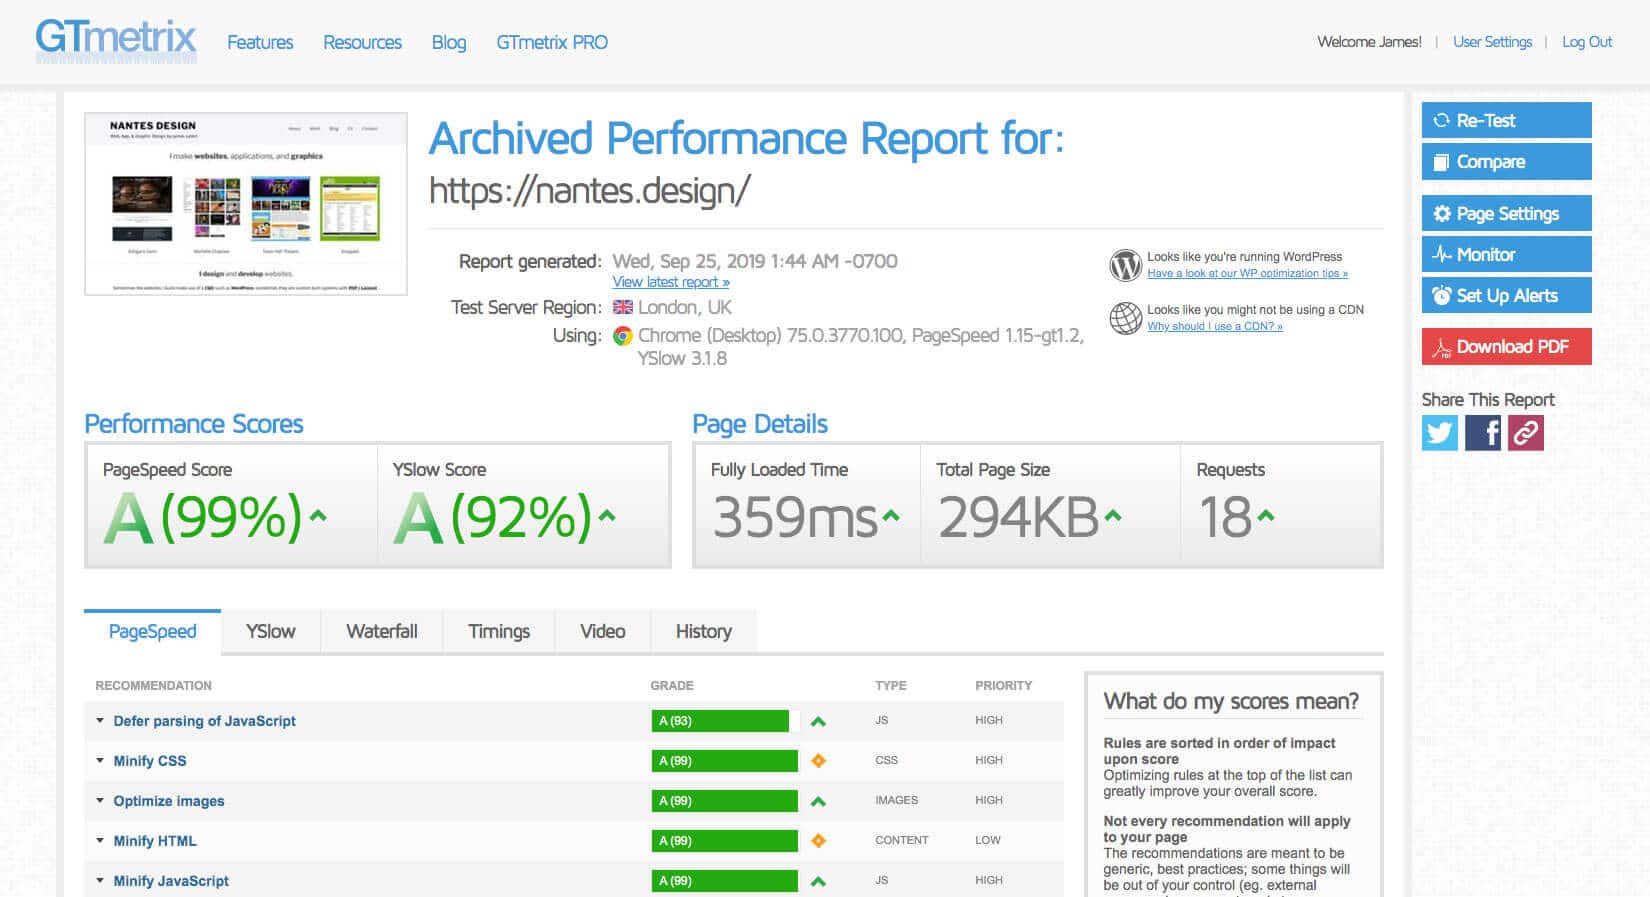Click the UK flag icon
This screenshot has width=1650, height=897.
point(622,307)
